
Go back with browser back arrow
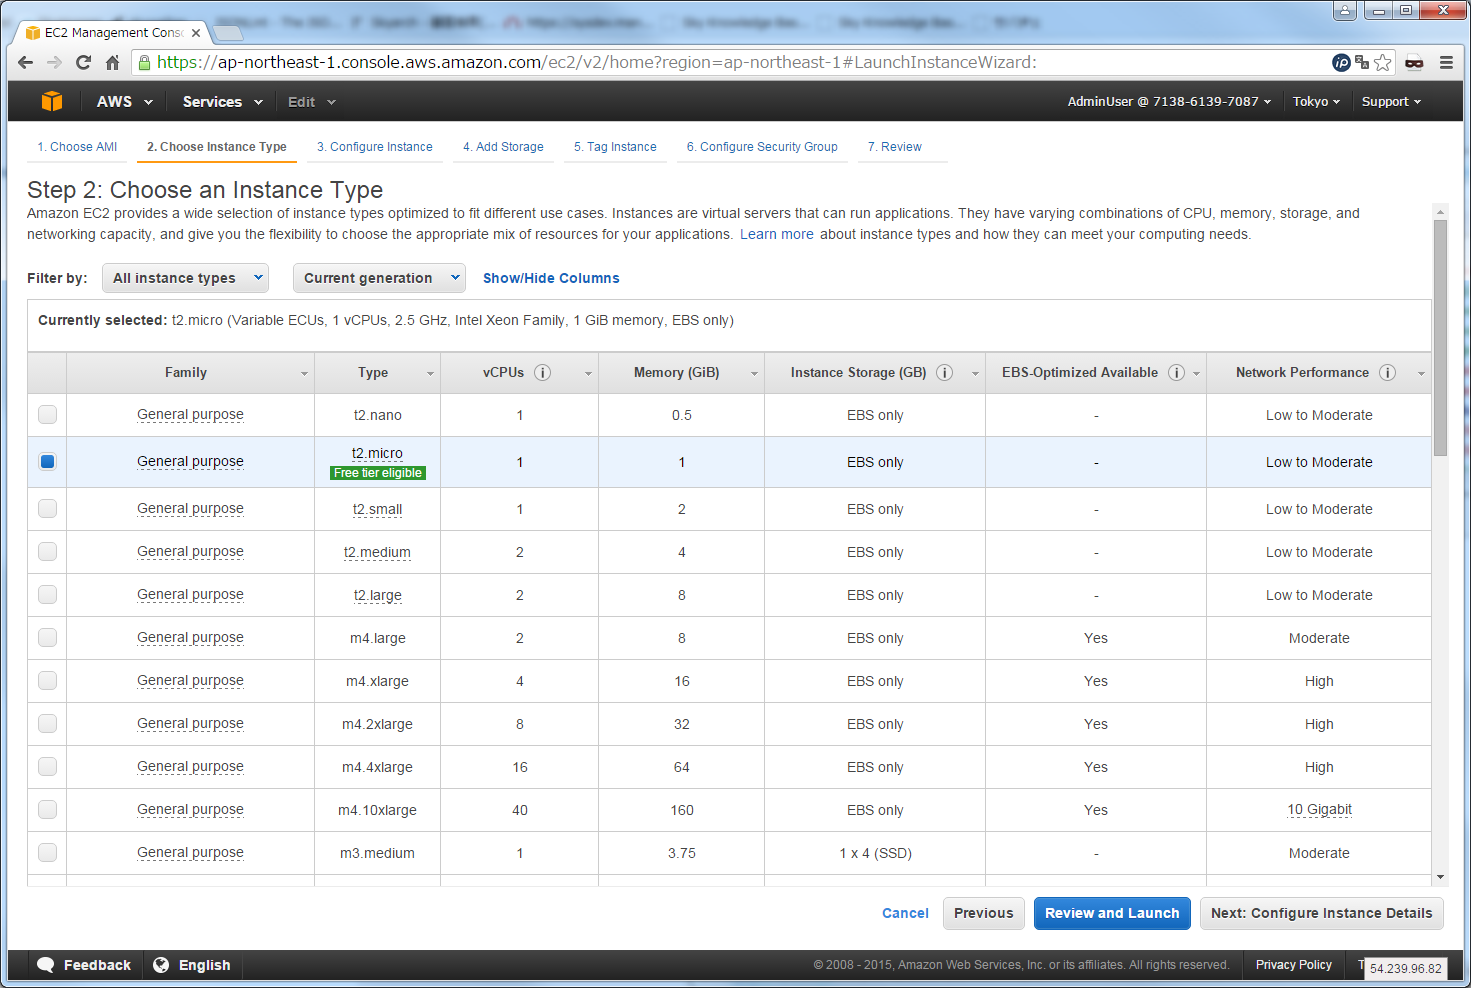(26, 62)
